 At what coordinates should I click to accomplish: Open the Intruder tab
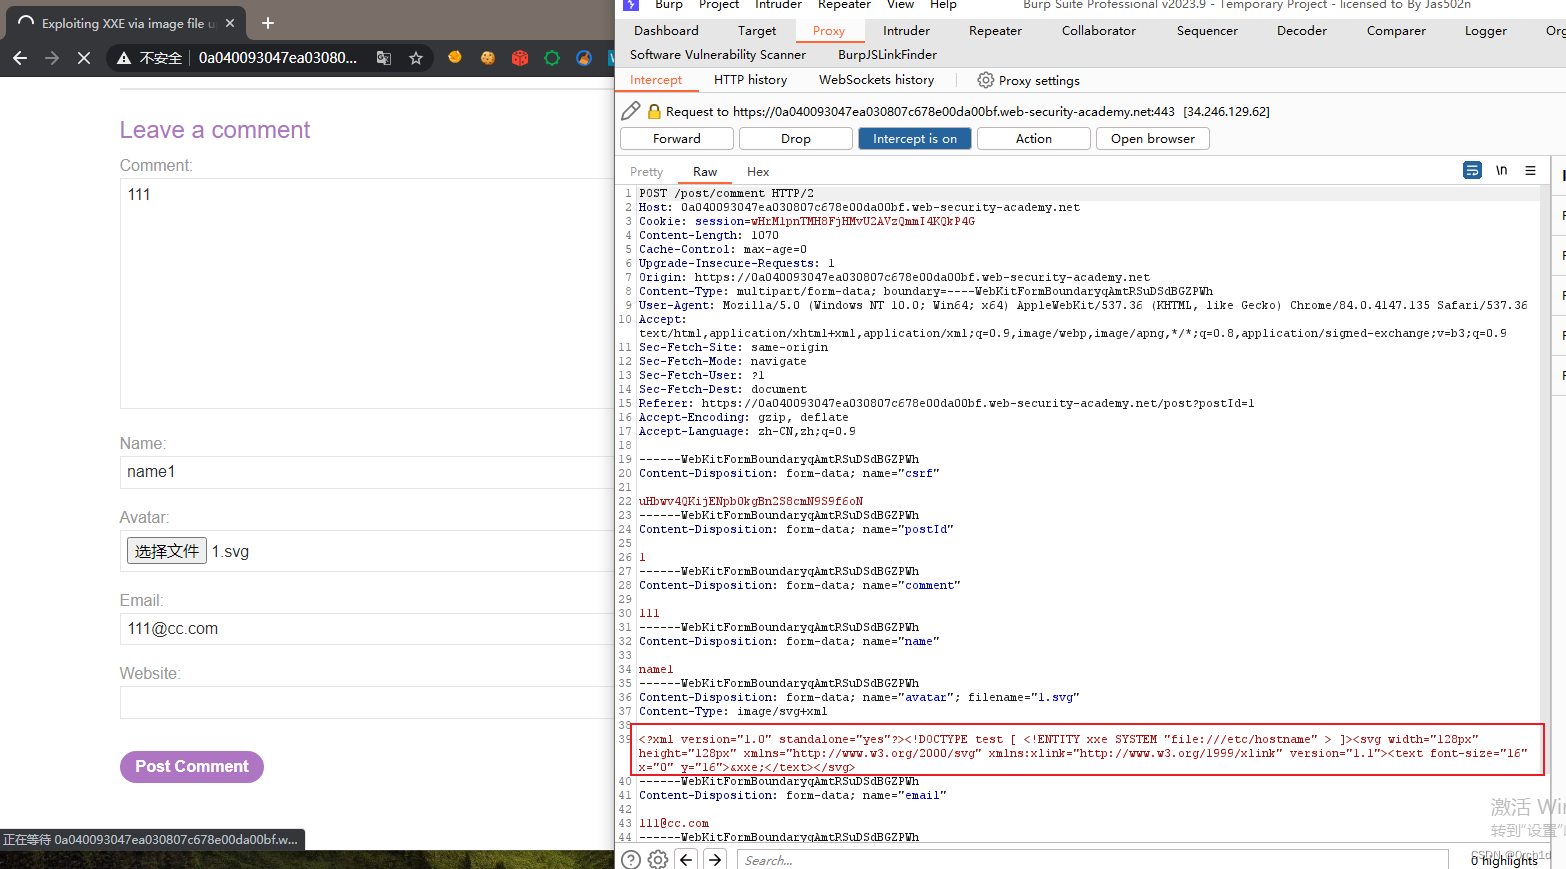[x=906, y=31]
